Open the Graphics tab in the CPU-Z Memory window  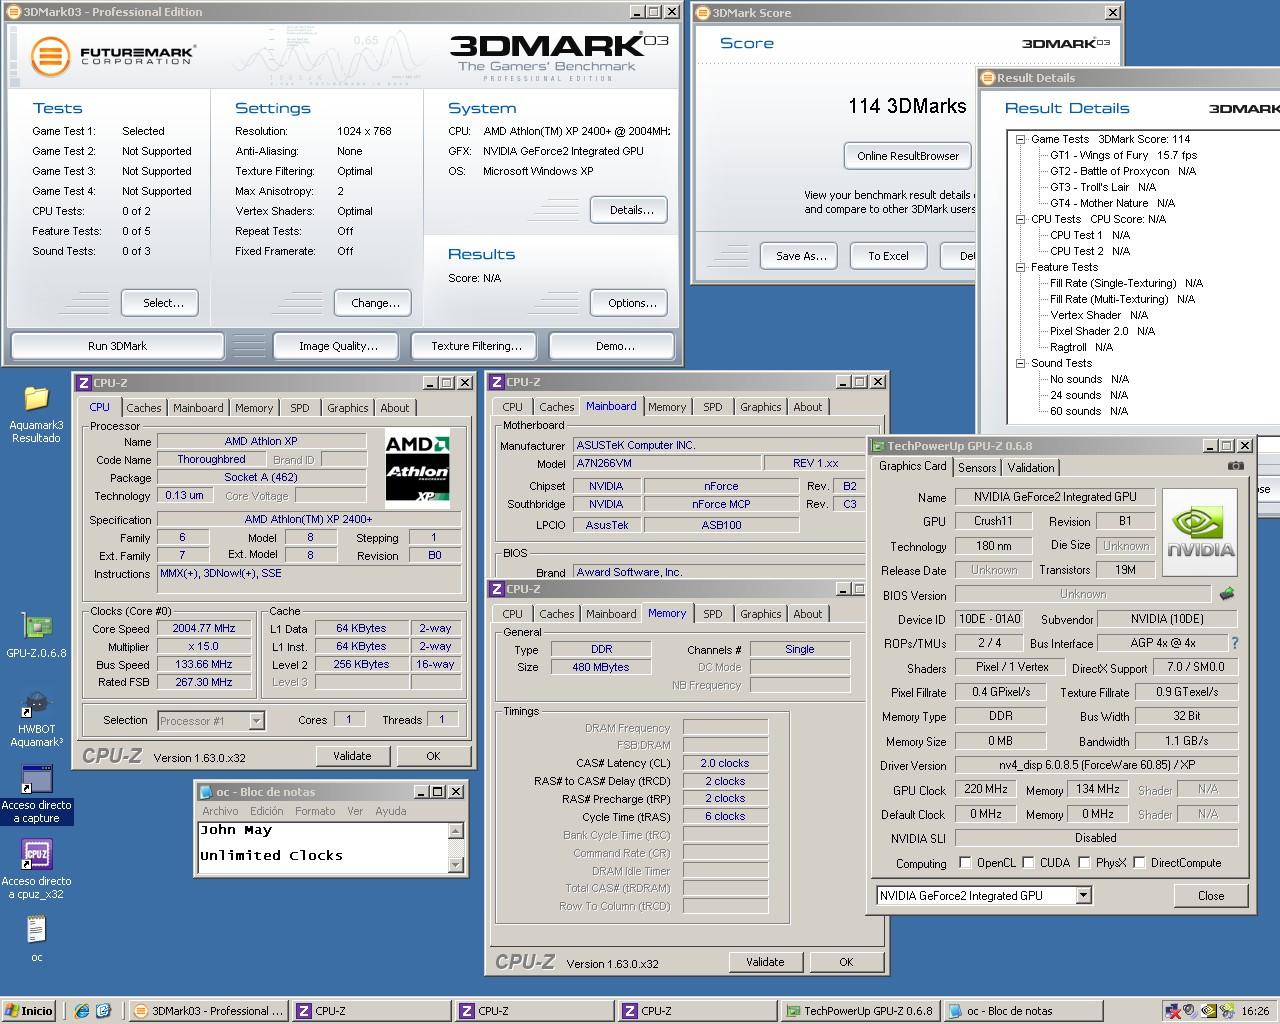pyautogui.click(x=761, y=614)
